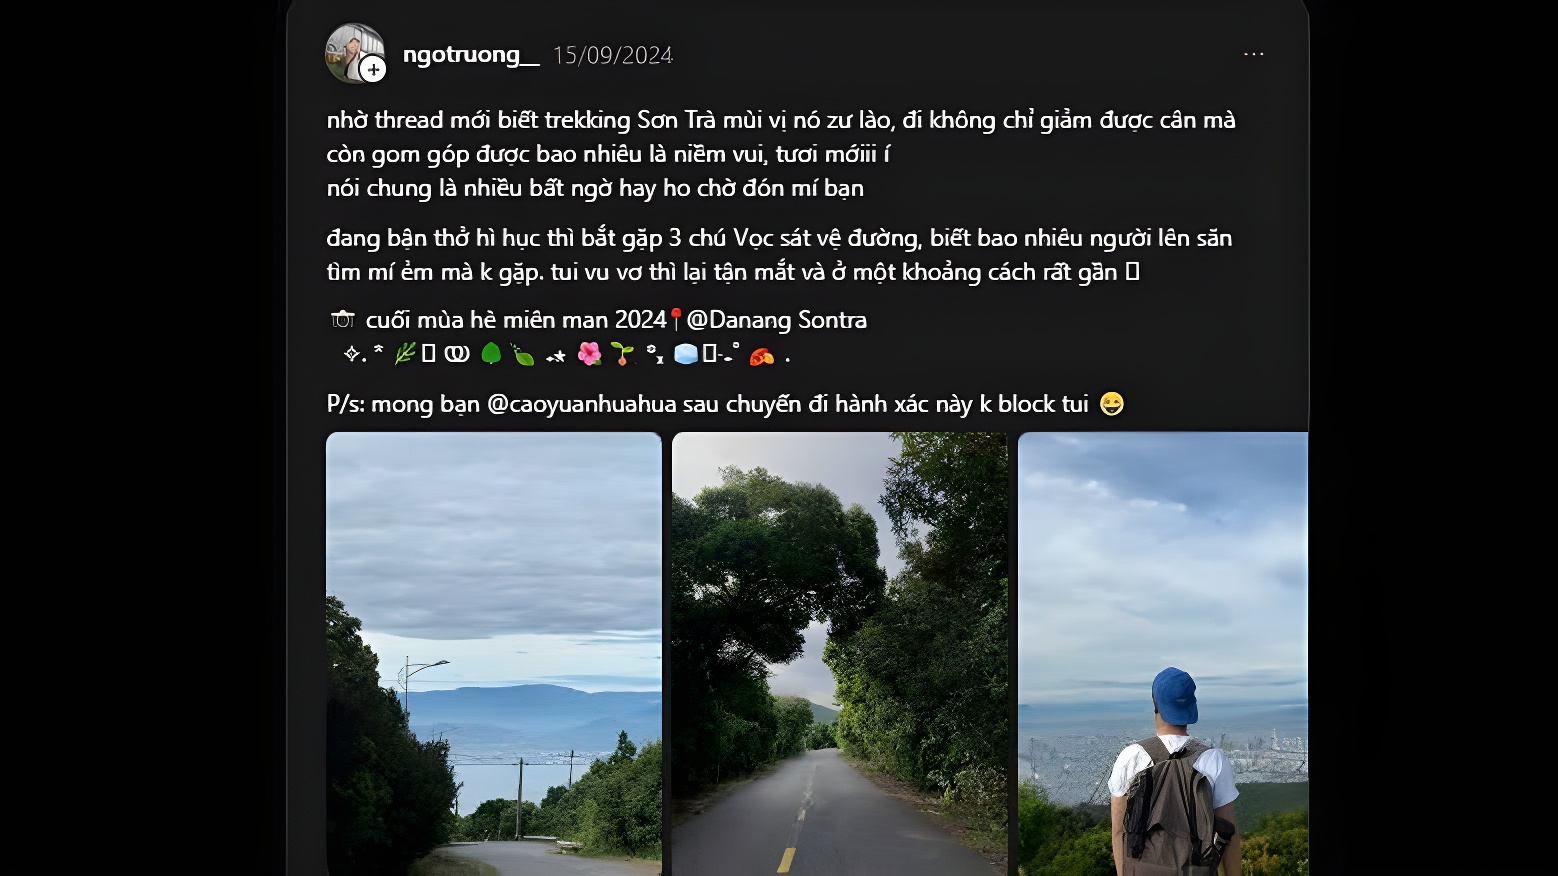View the second photo of the tree-lined road

pyautogui.click(x=839, y=654)
